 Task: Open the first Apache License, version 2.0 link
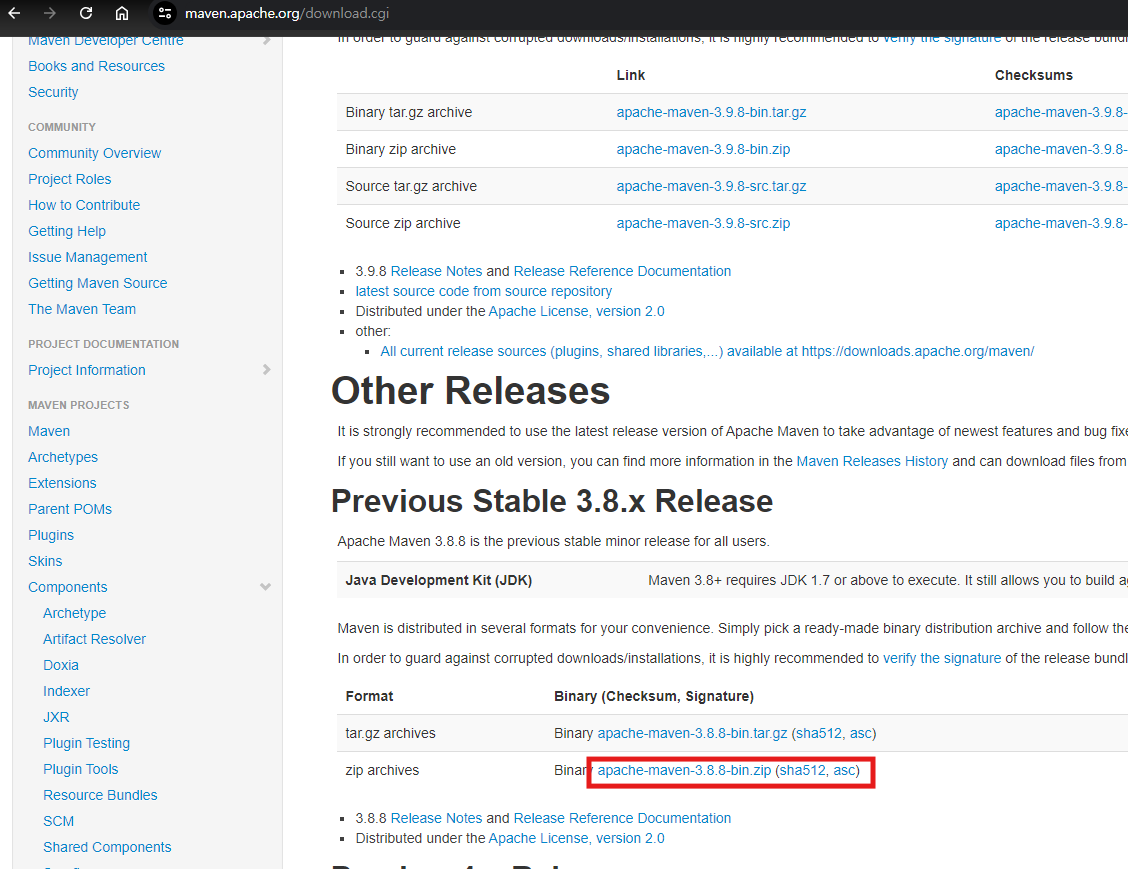pos(576,311)
